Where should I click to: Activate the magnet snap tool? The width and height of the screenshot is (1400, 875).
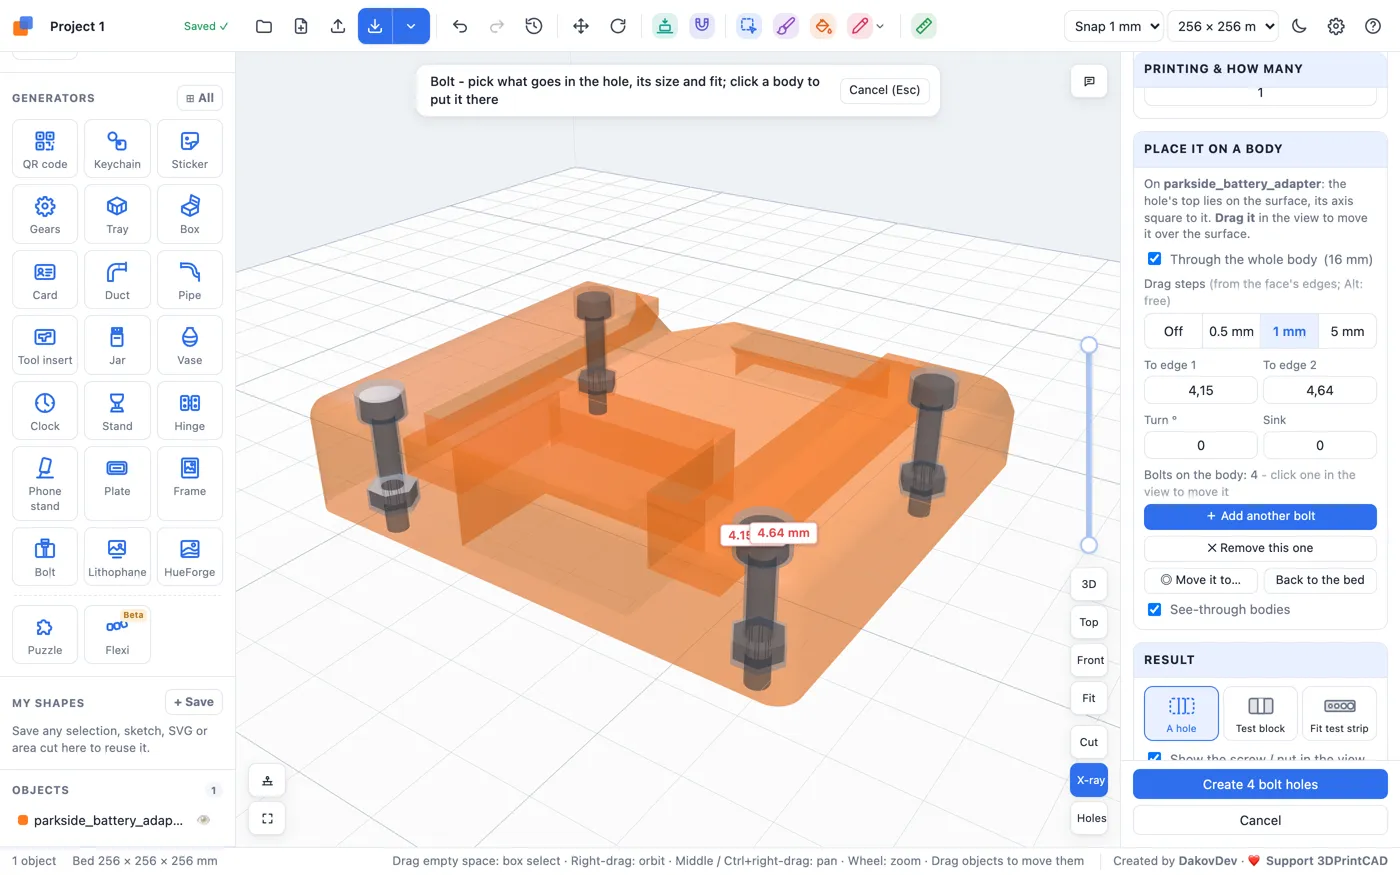click(702, 26)
